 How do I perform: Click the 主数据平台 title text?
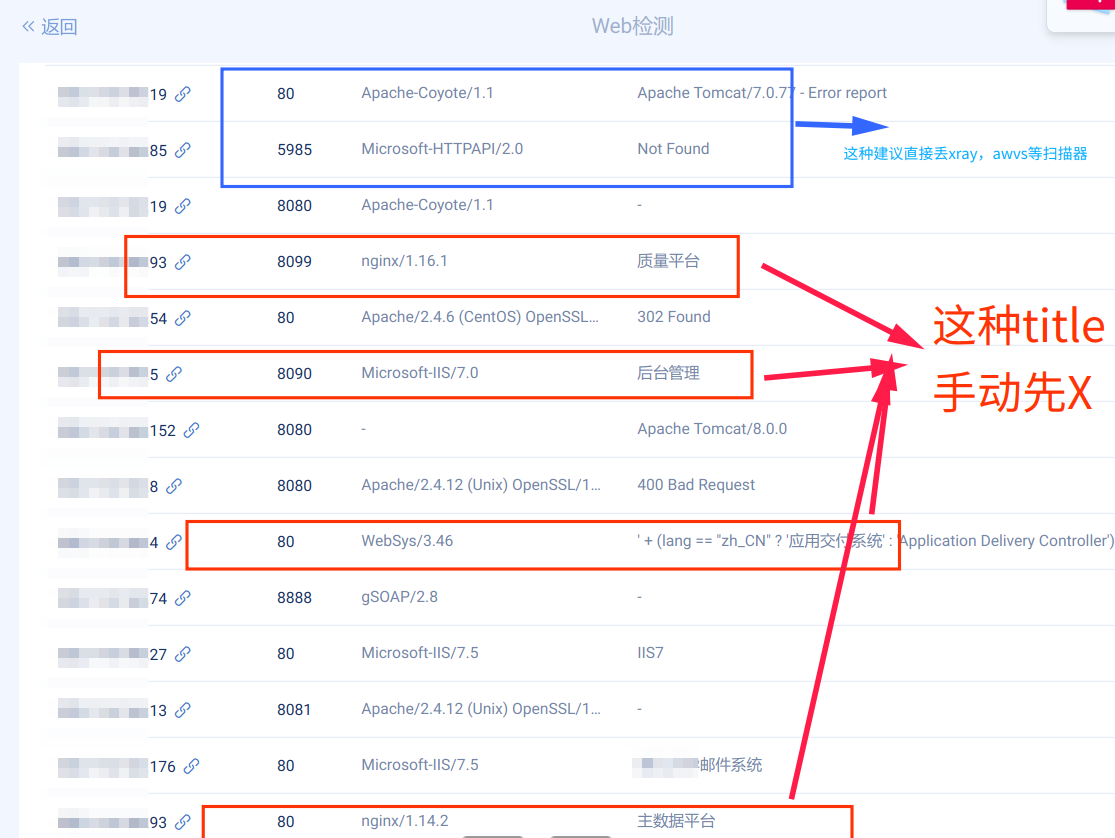[x=676, y=821]
